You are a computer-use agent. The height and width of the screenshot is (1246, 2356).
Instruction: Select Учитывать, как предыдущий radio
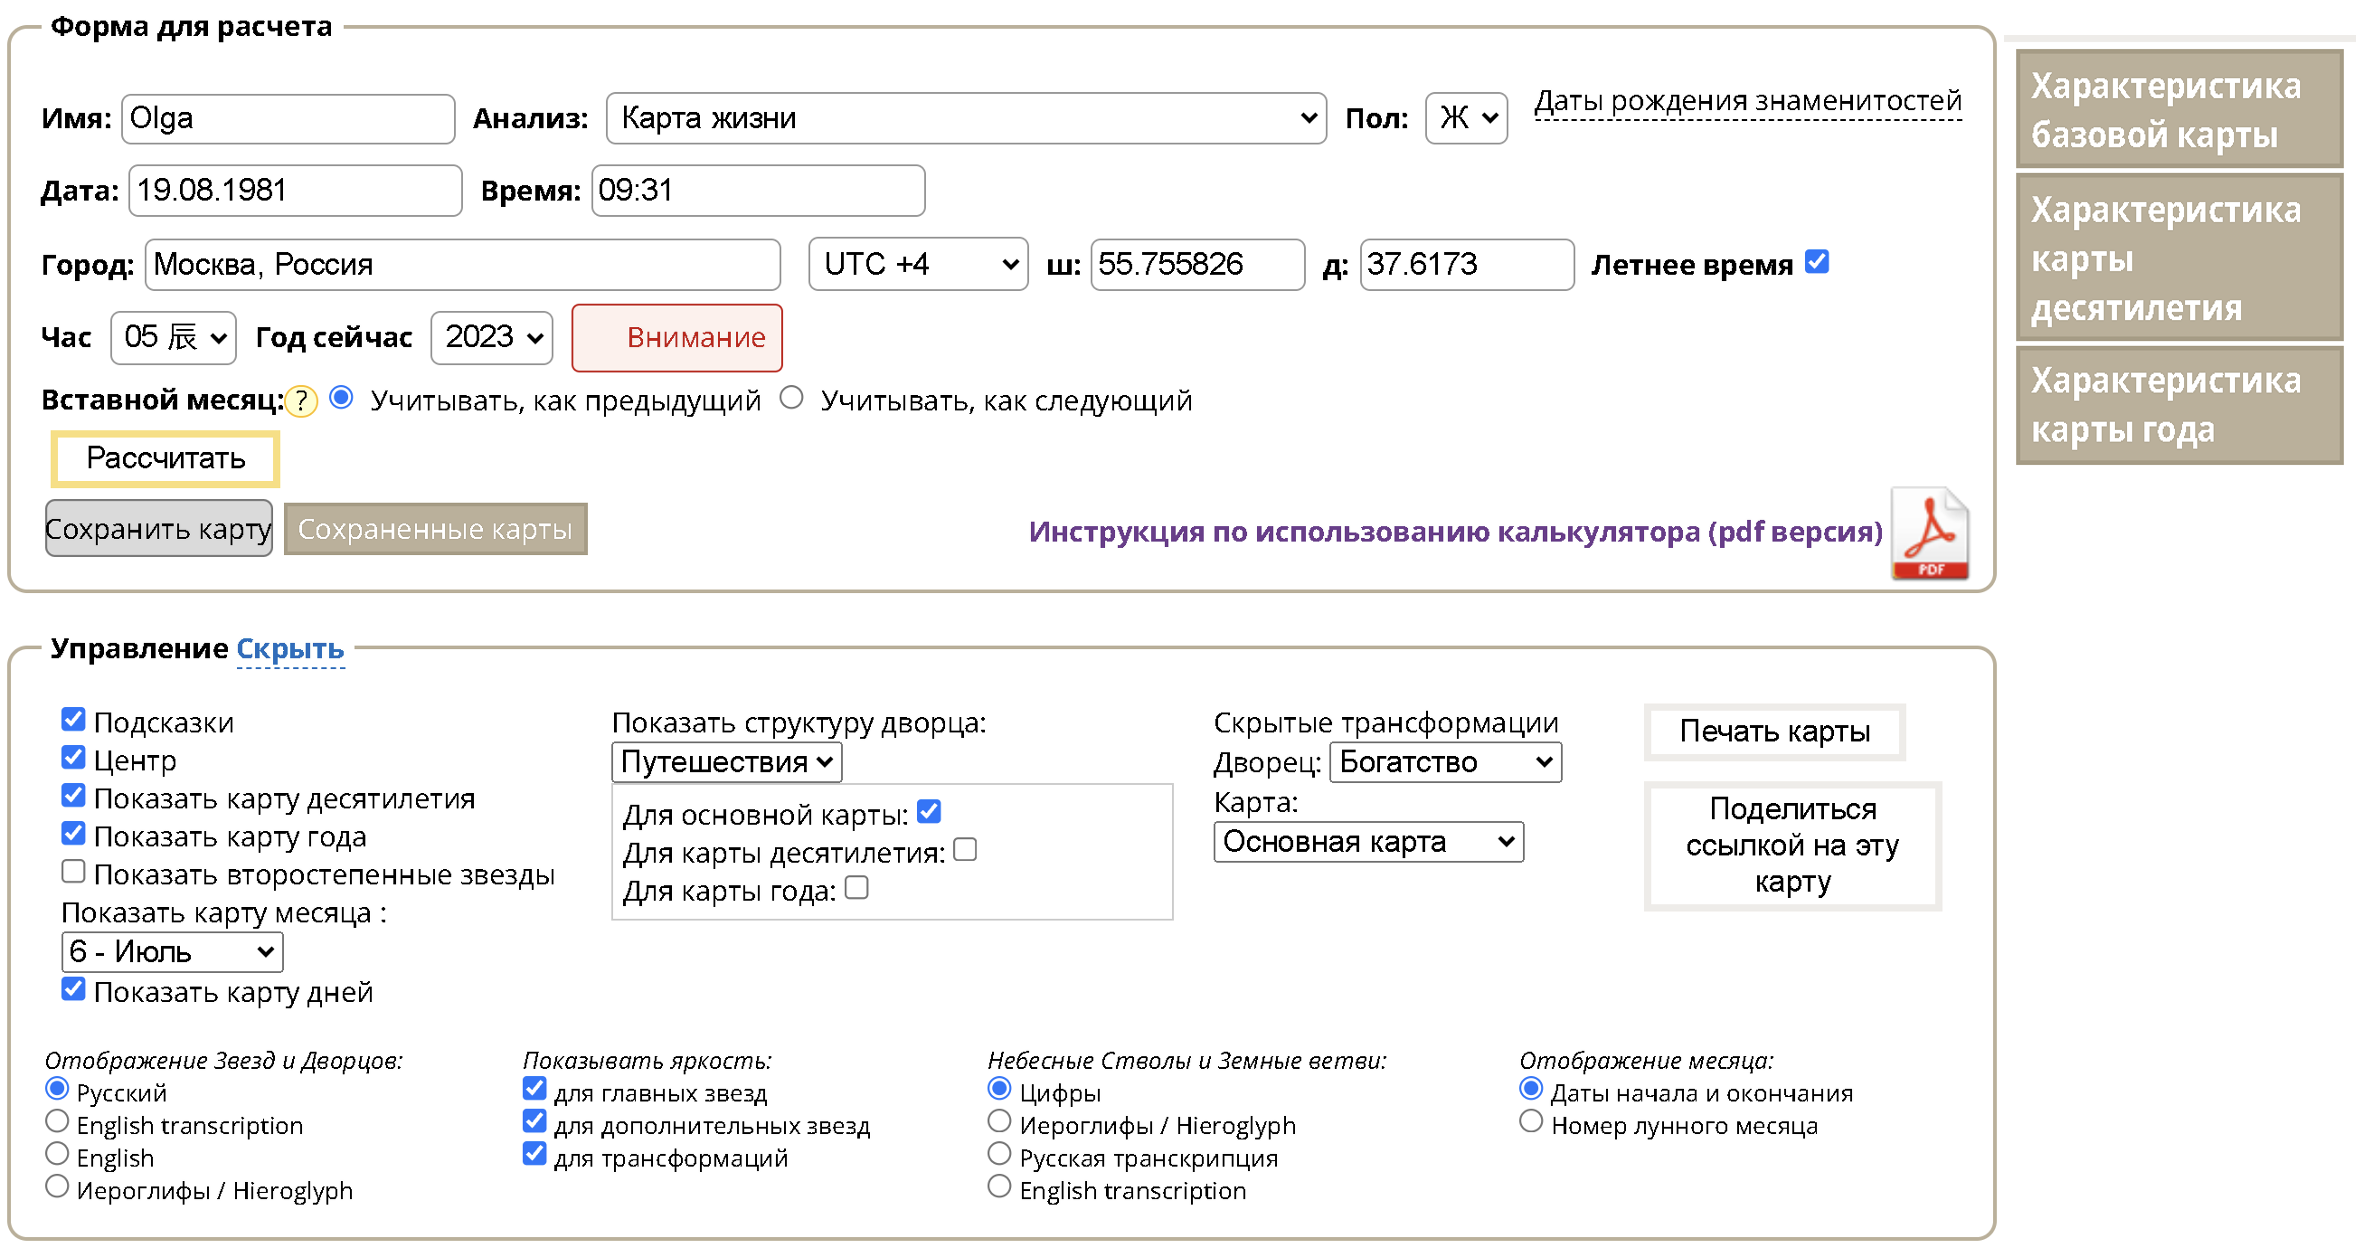click(x=342, y=398)
